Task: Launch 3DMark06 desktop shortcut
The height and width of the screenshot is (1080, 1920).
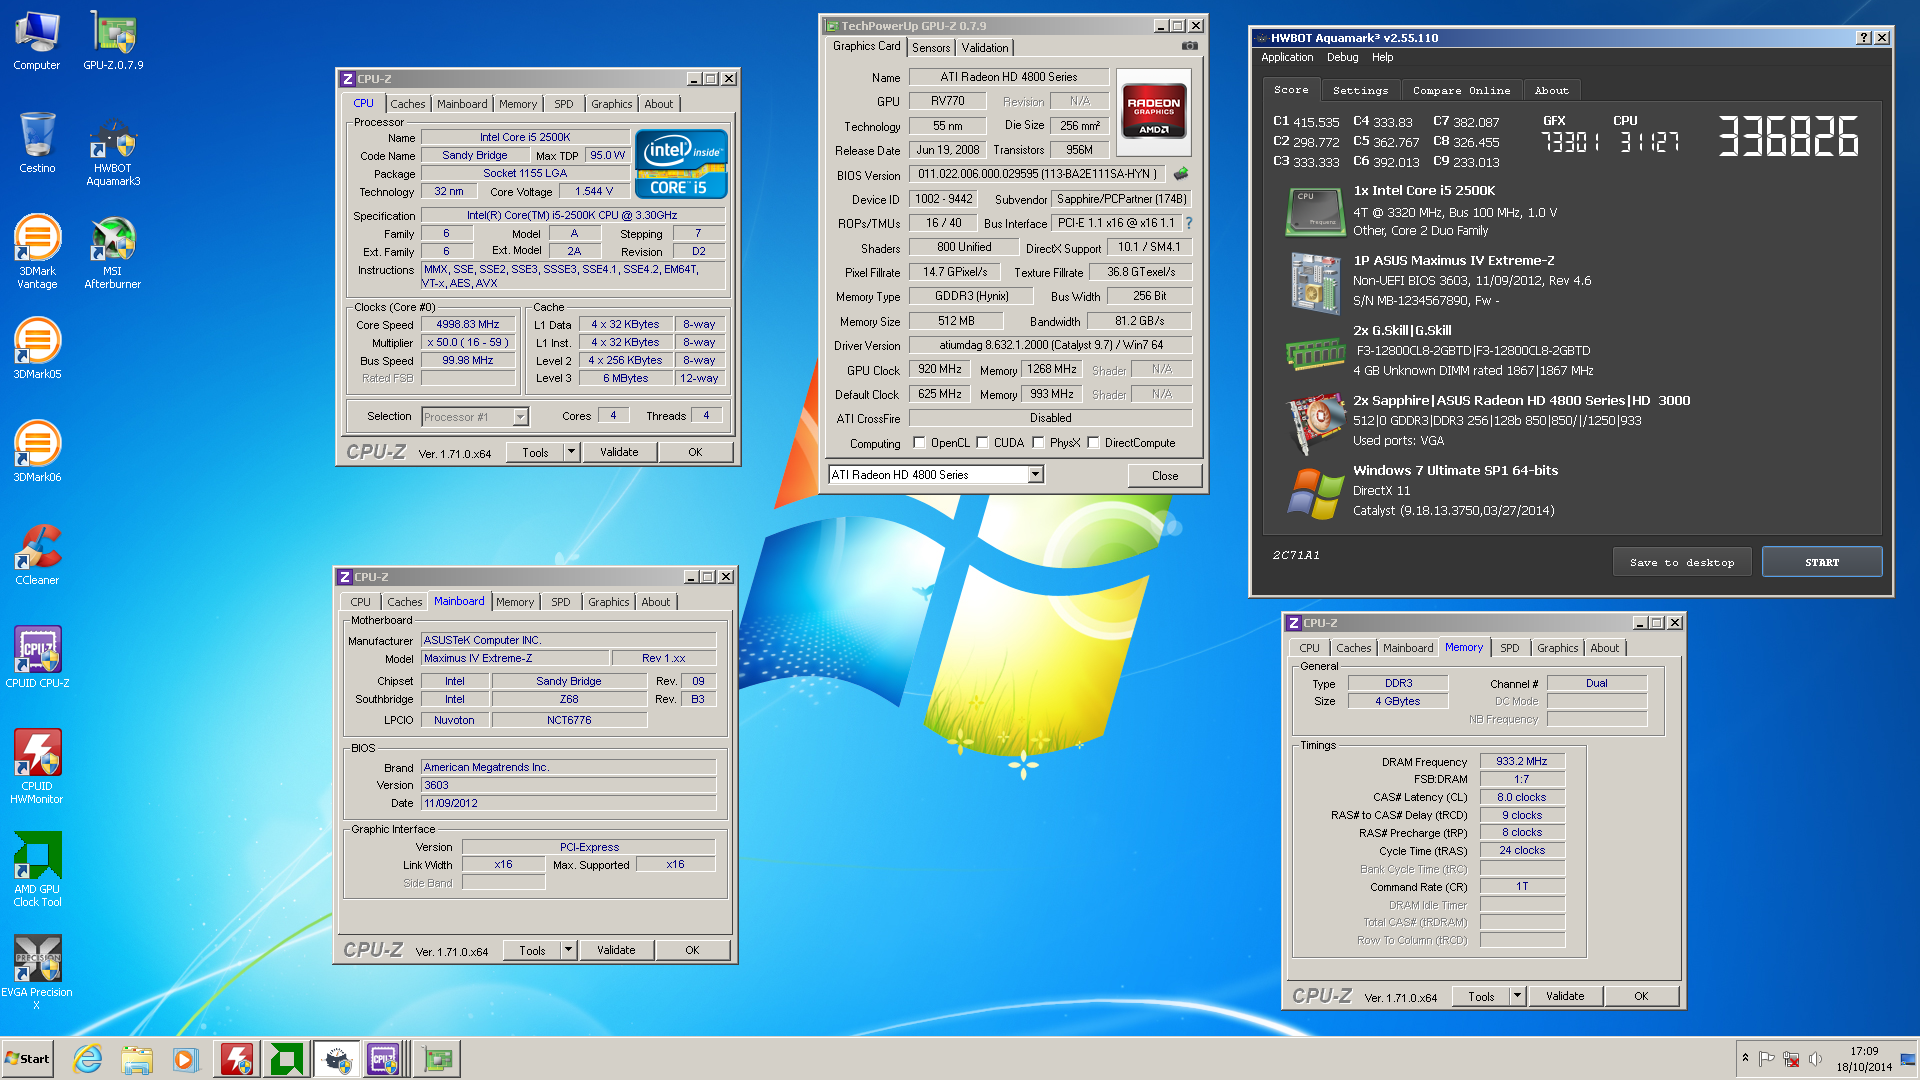Action: [x=37, y=451]
